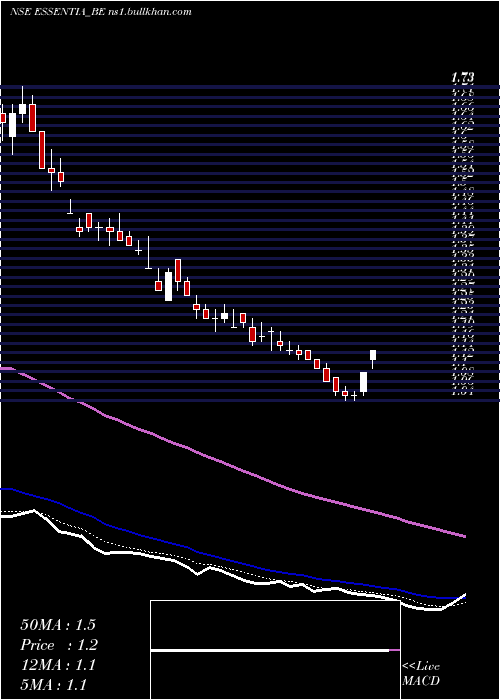Click the Price : 1.2 legend text
Image resolution: width=500 pixels, height=700 pixels.
coord(59,645)
